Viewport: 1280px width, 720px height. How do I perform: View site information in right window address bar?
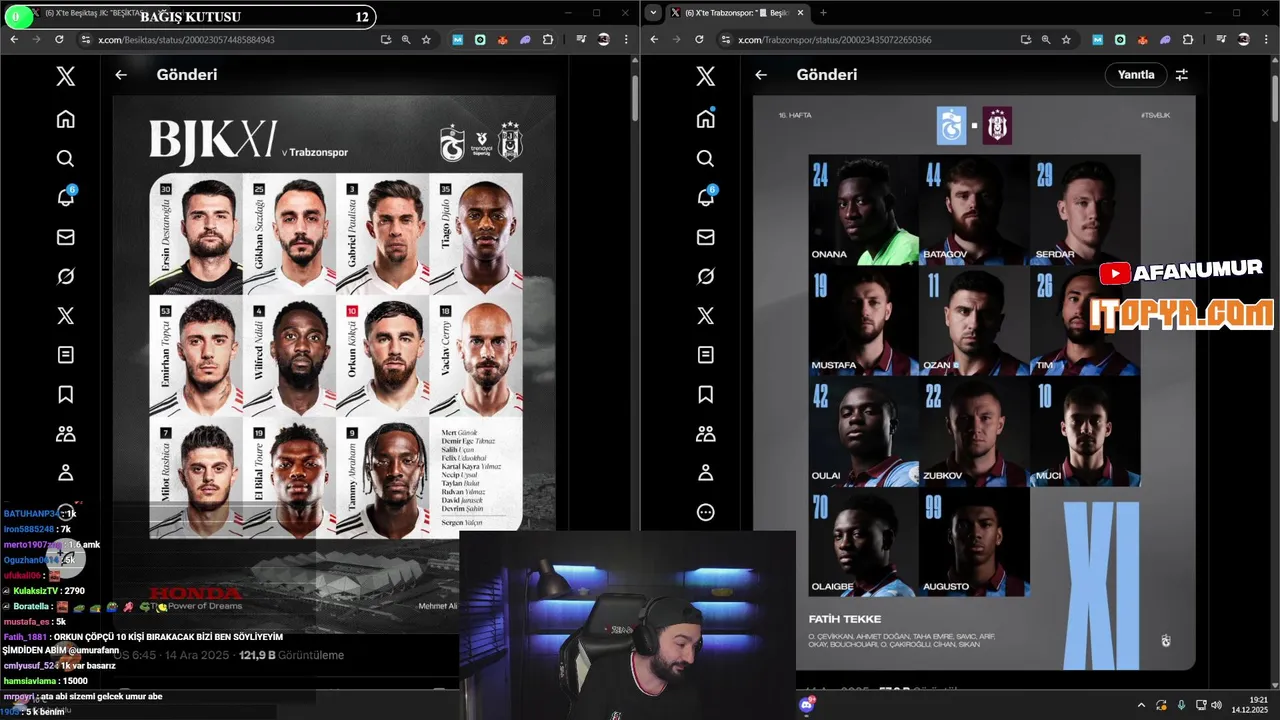[726, 39]
